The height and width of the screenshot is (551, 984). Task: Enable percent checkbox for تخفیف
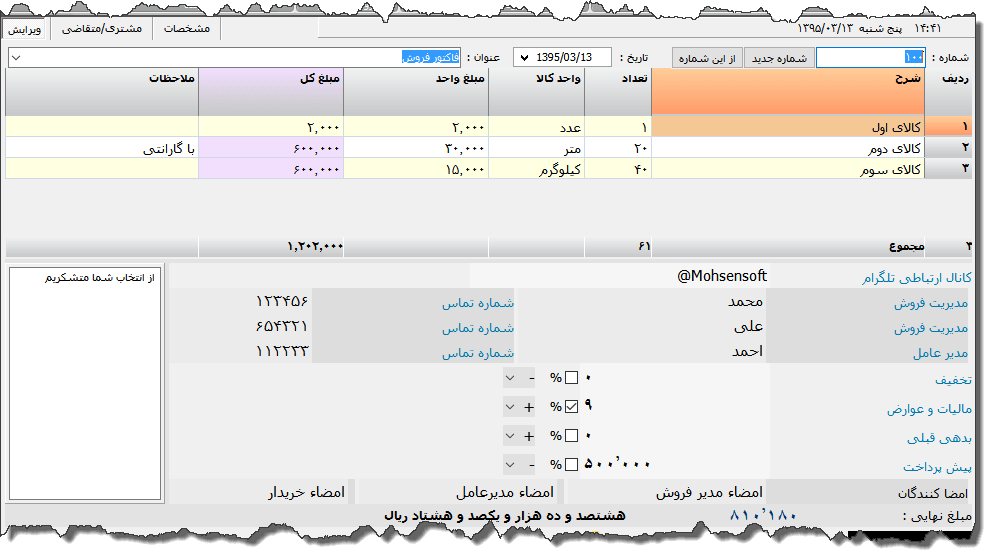tap(572, 378)
